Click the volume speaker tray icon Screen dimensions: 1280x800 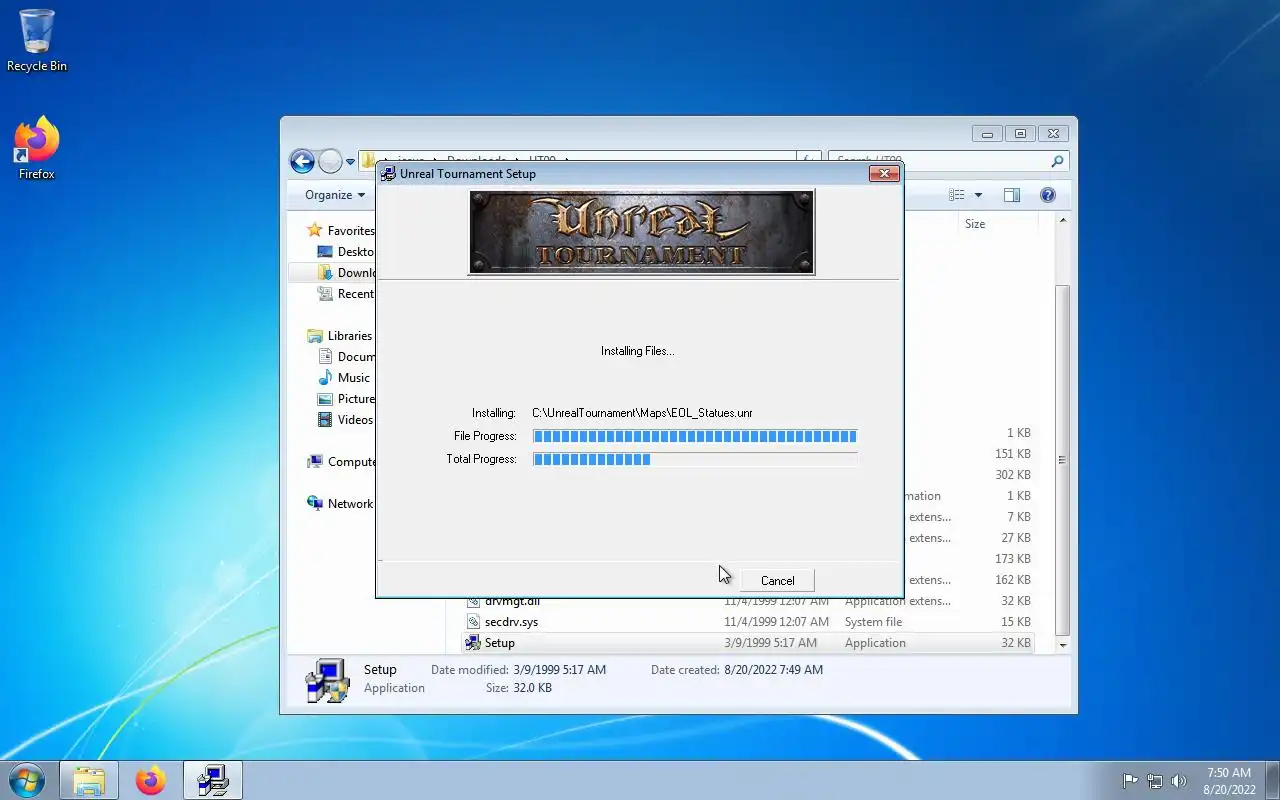pos(1179,781)
